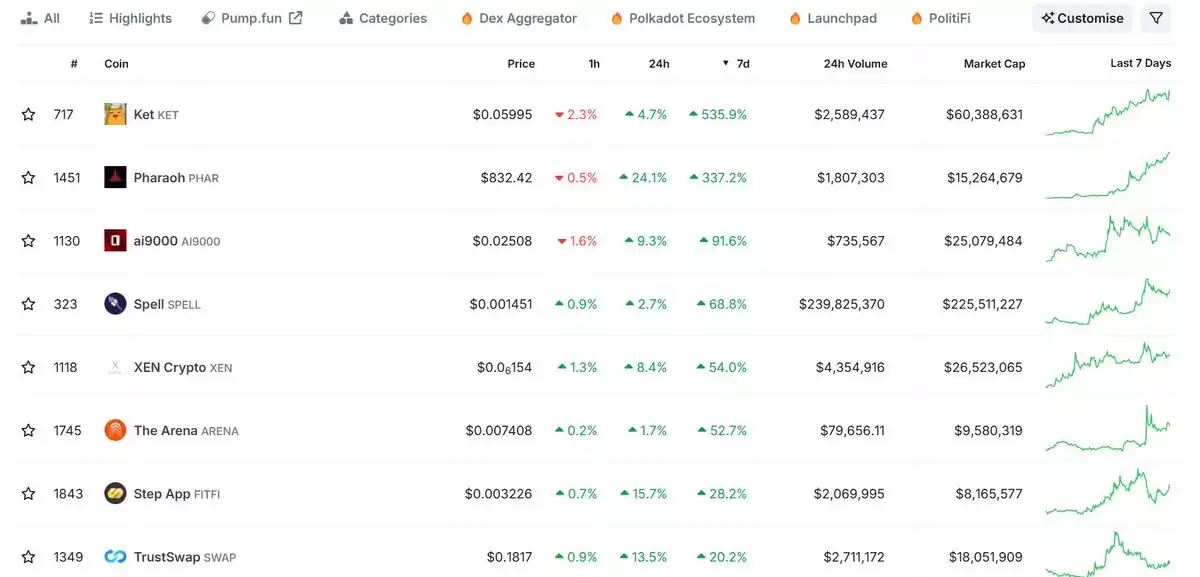Sort by the Market Cap header
The height and width of the screenshot is (577, 1200).
click(x=994, y=64)
